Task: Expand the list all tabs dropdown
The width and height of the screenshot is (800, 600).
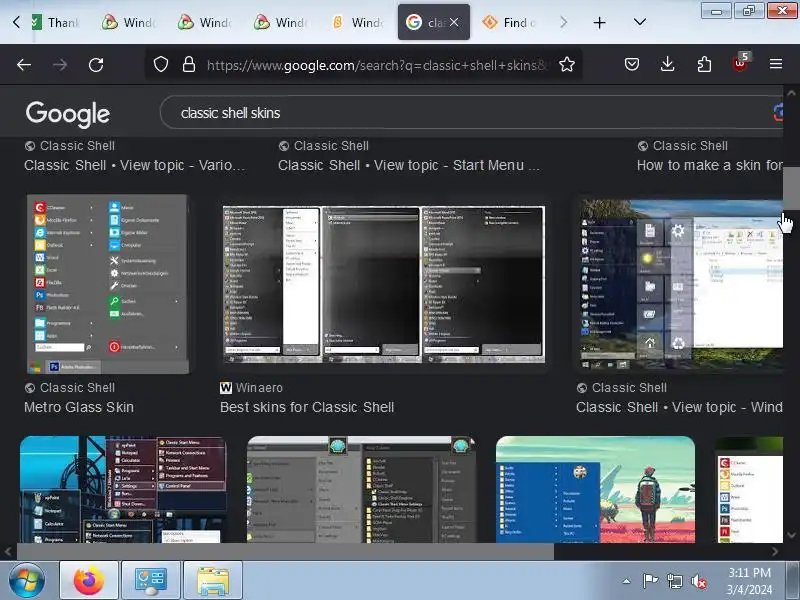Action: pyautogui.click(x=639, y=22)
